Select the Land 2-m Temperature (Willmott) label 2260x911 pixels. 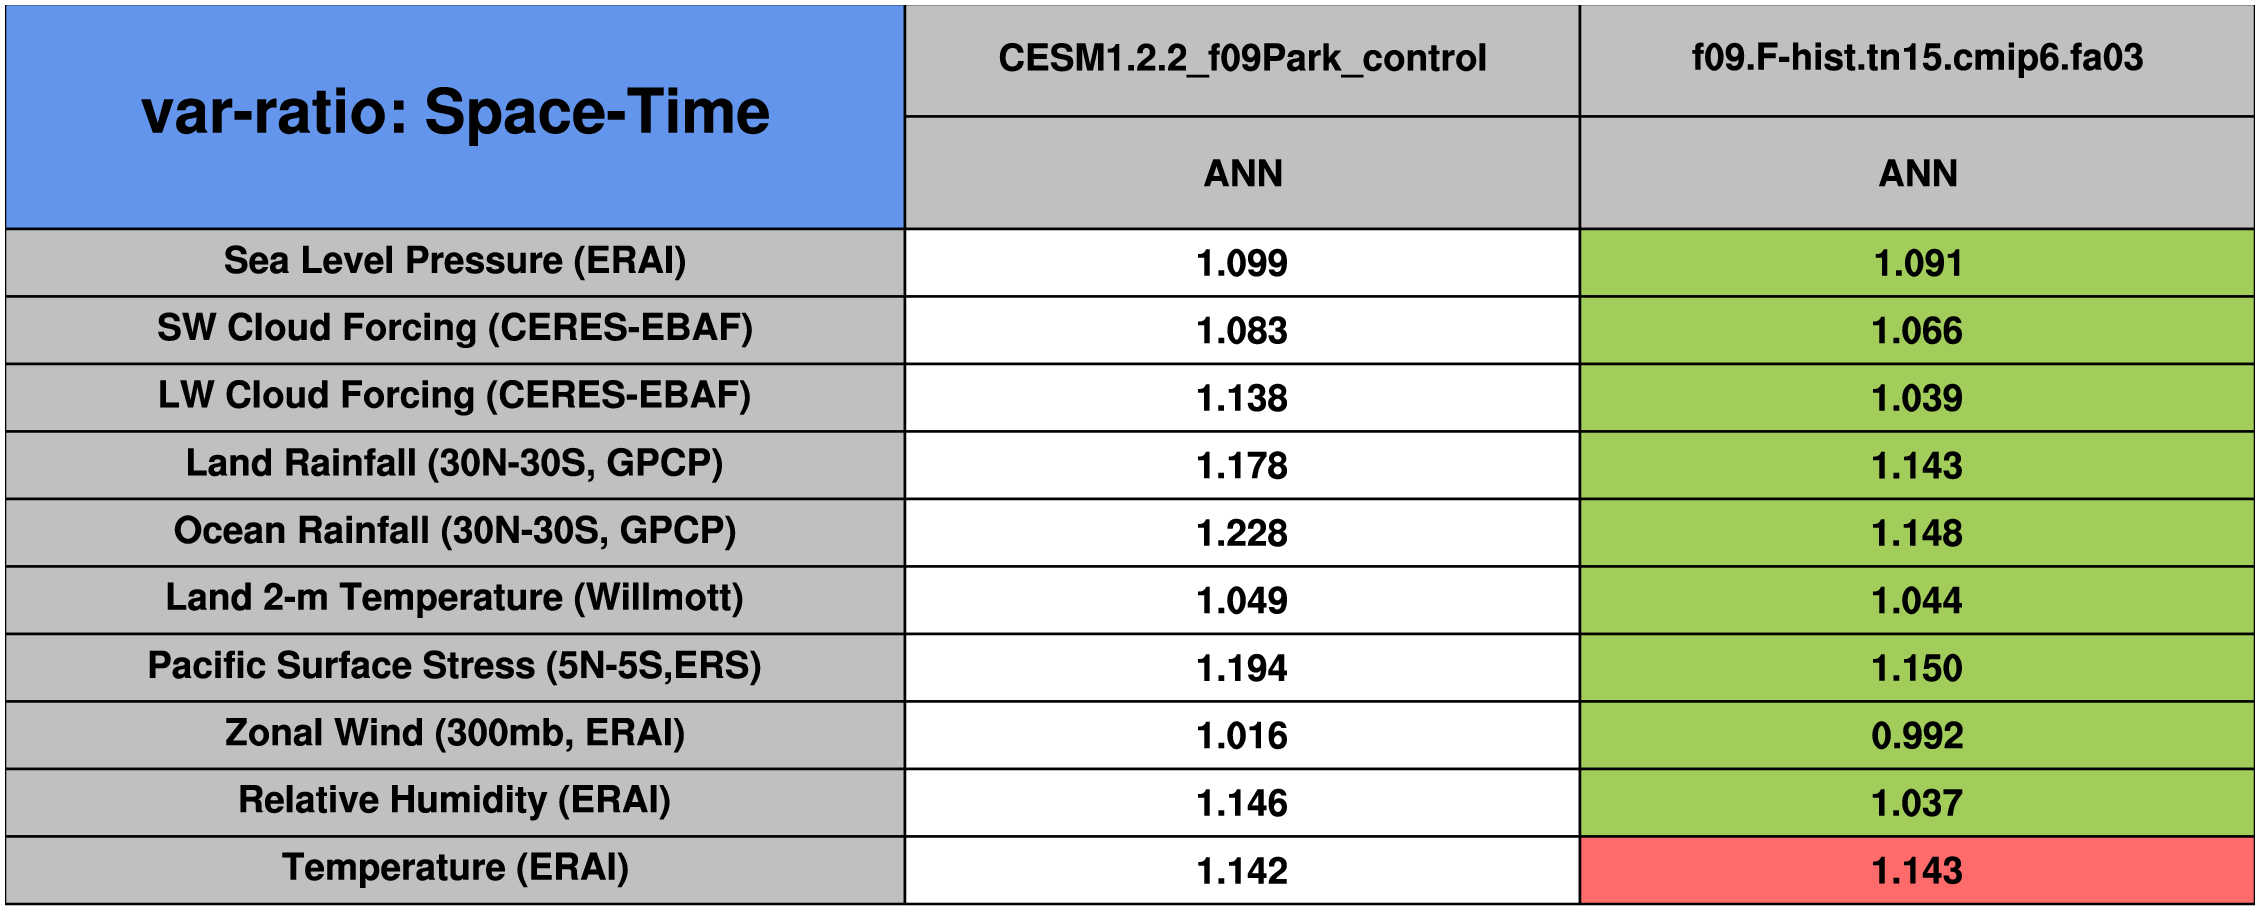tap(455, 599)
